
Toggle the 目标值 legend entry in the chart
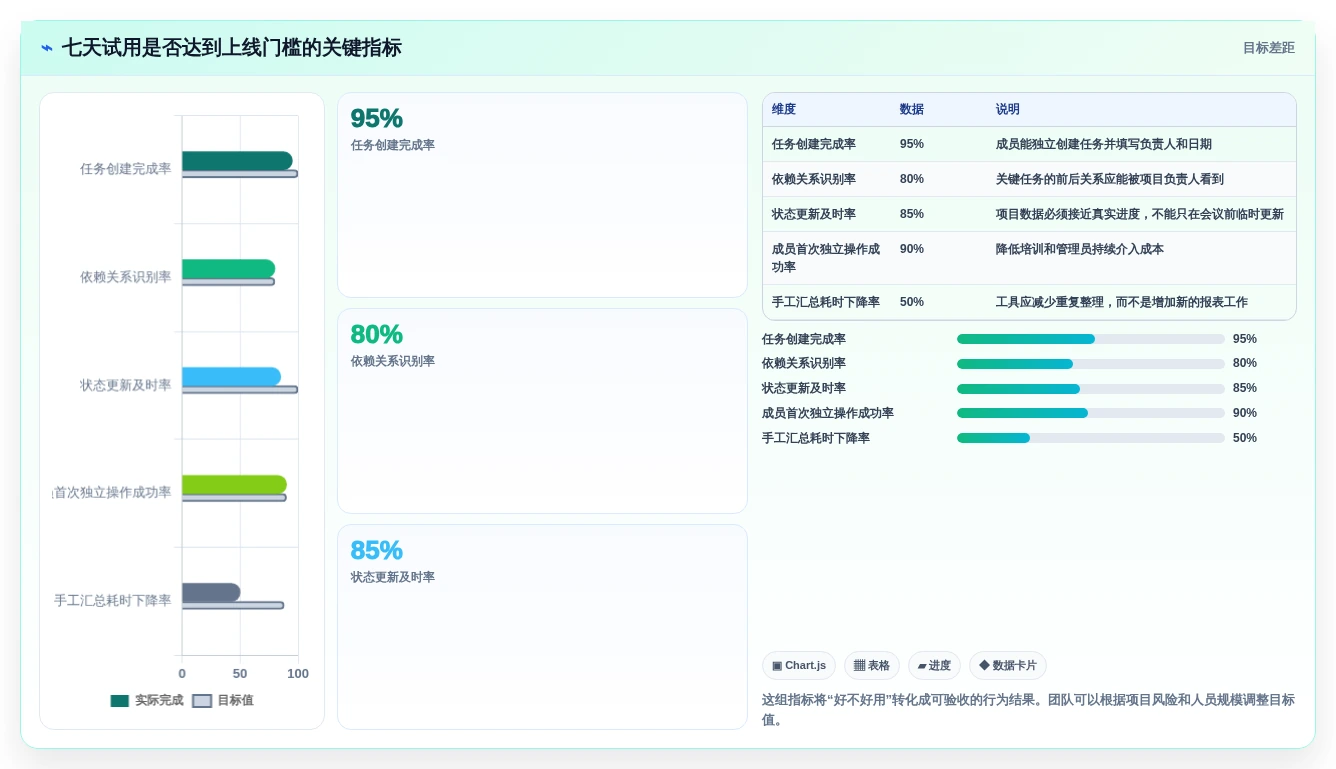pos(223,700)
